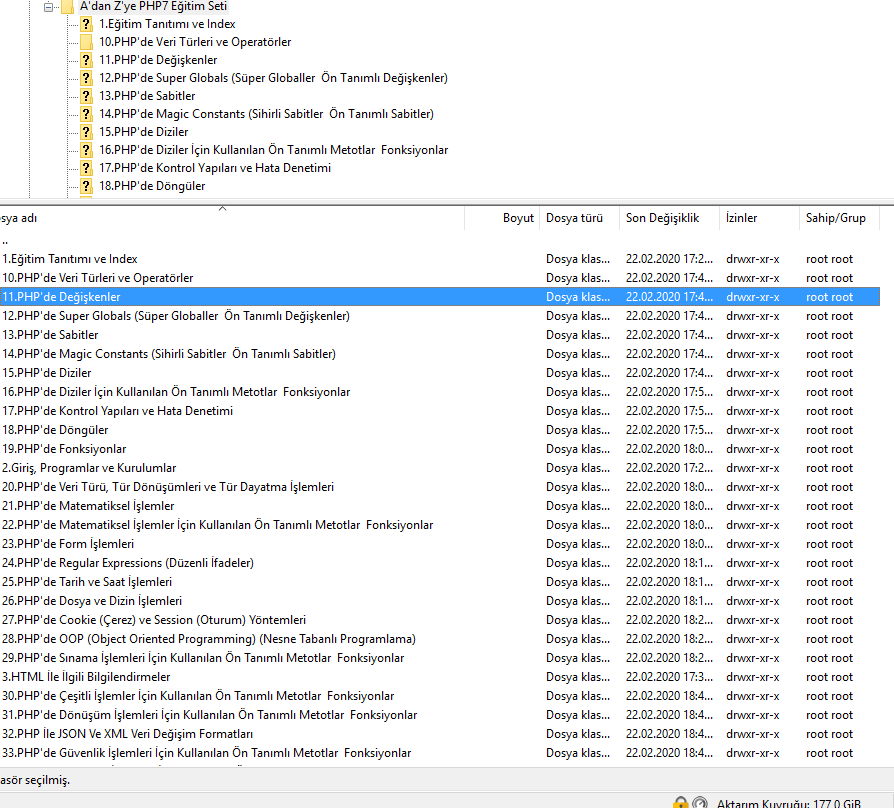
Task: Select 33.PHP'de Güvenlik İşlemleri row
Action: point(440,753)
